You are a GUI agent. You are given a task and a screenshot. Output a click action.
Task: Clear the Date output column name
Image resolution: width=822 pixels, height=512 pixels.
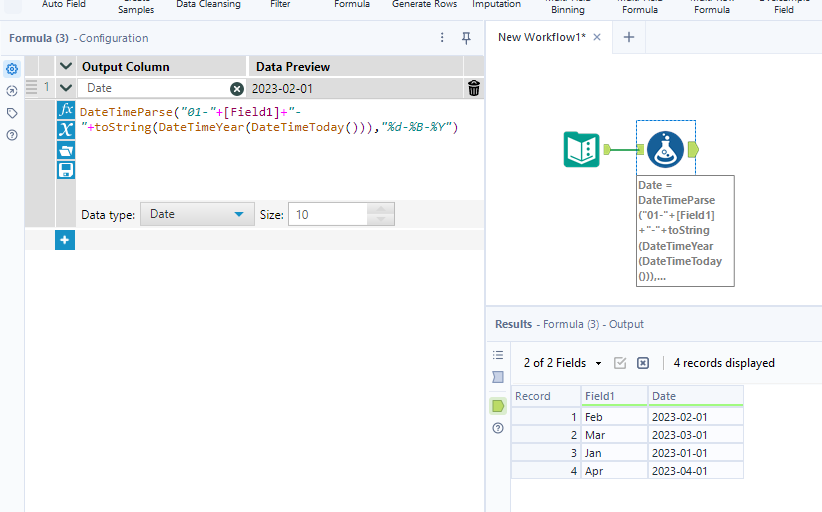click(237, 88)
